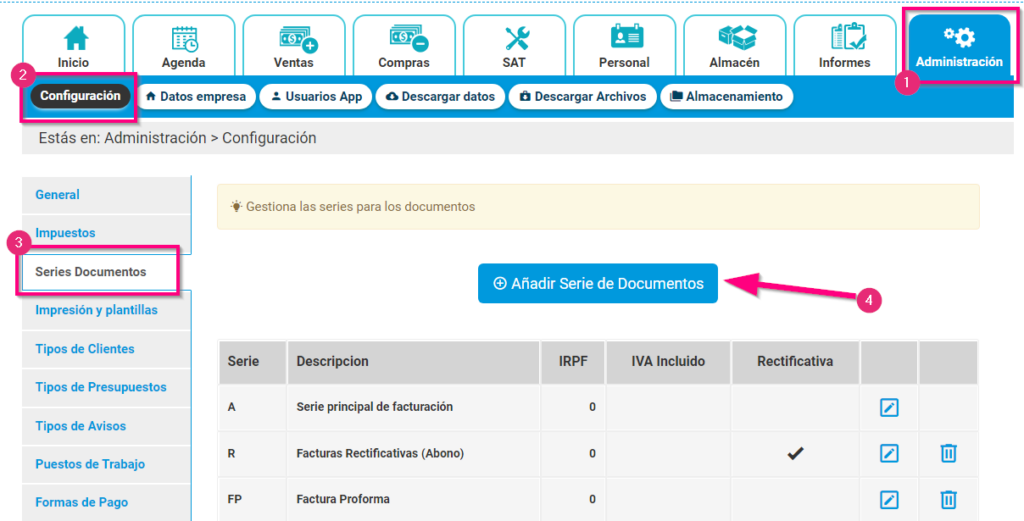Click the Rectificativa column header
This screenshot has height=521, width=1024.
(795, 362)
